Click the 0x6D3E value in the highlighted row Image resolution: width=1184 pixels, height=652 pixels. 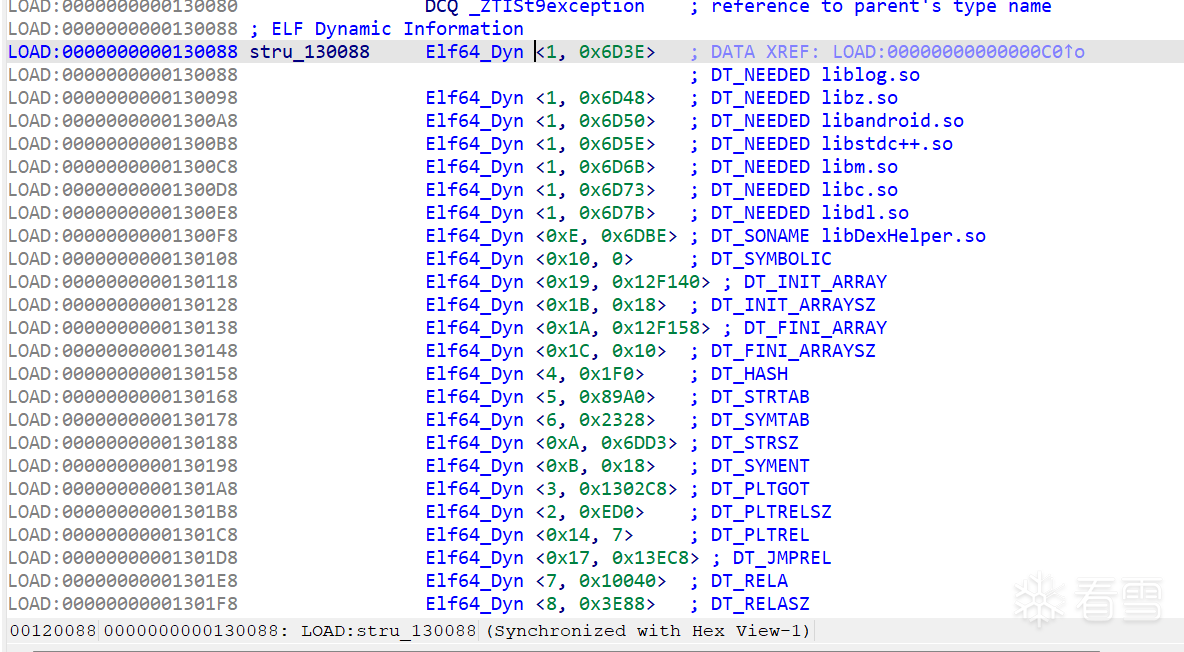(x=612, y=52)
